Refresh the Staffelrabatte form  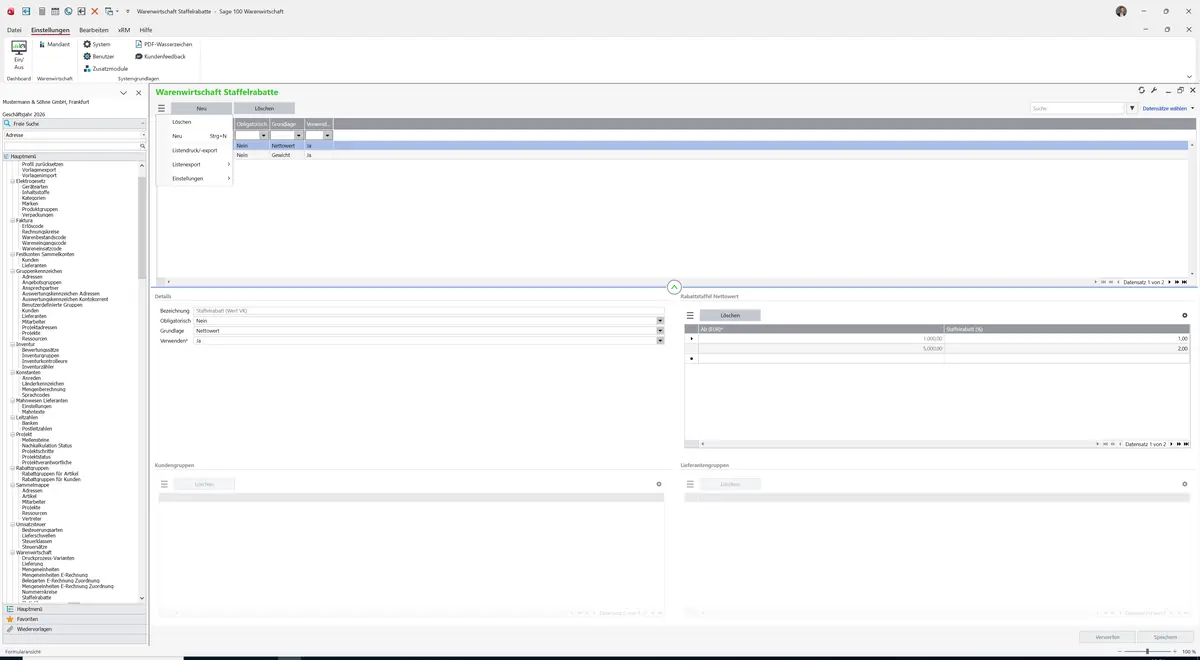[1142, 91]
